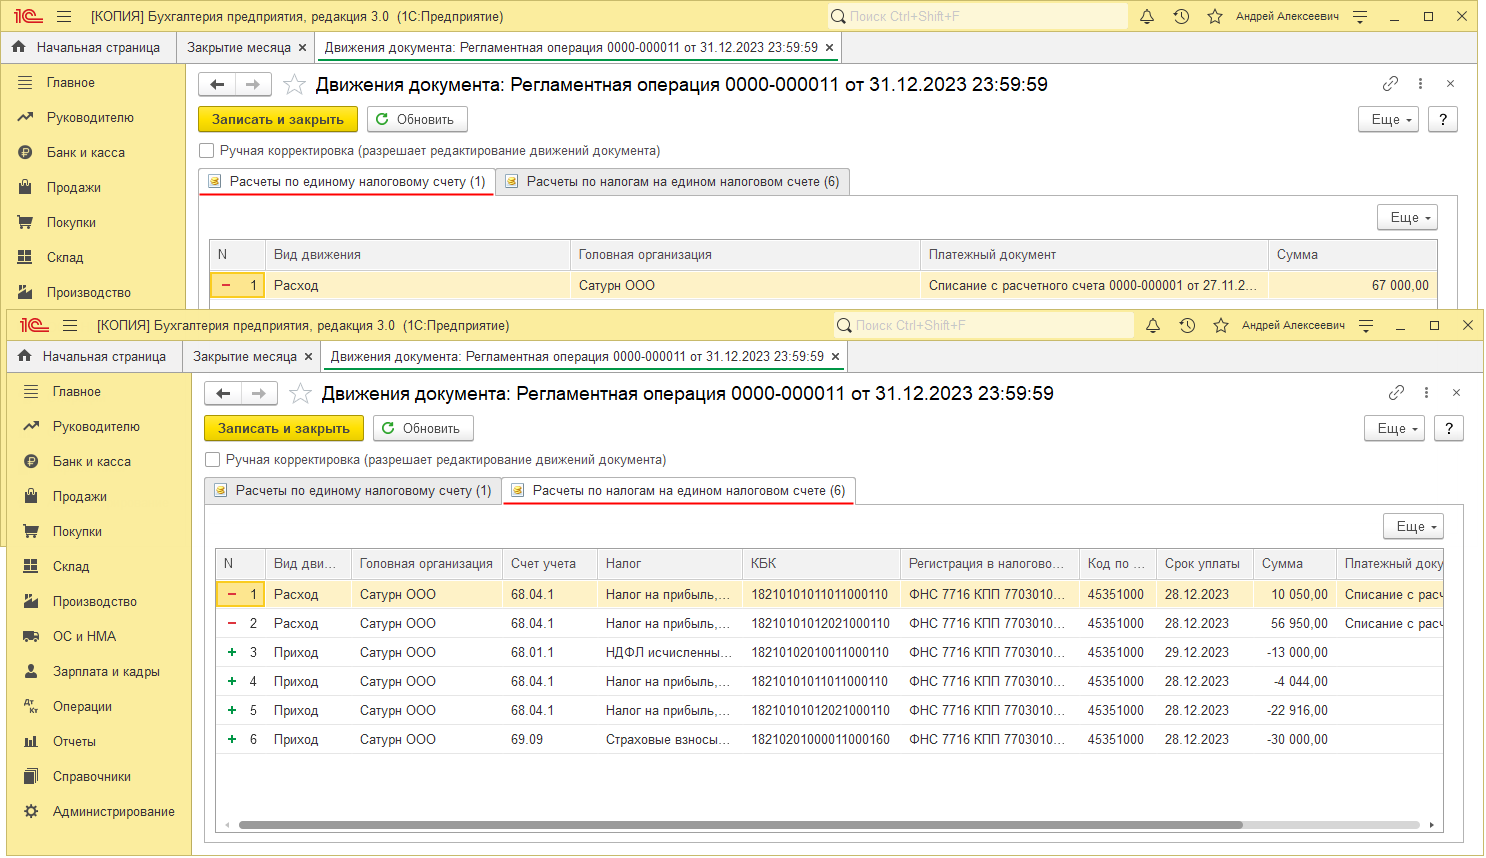
Task: Open history clock icon in back window
Action: [x=1181, y=17]
